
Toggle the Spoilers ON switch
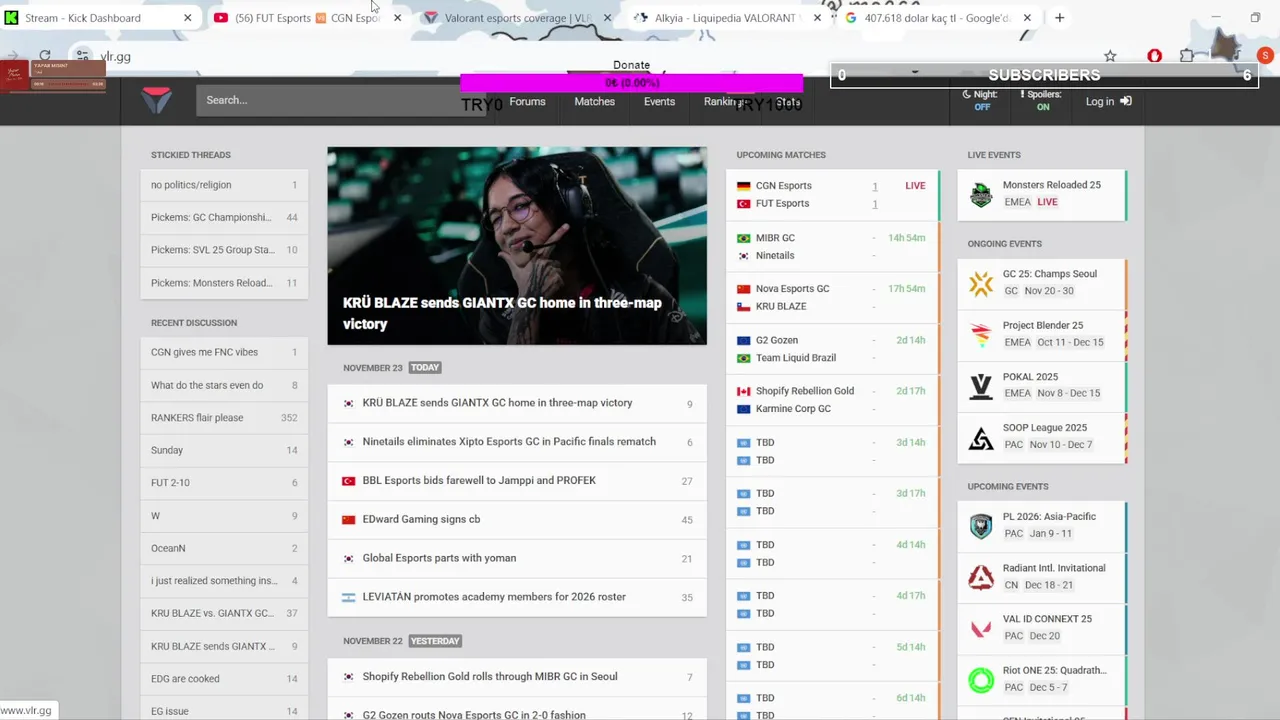[1043, 100]
